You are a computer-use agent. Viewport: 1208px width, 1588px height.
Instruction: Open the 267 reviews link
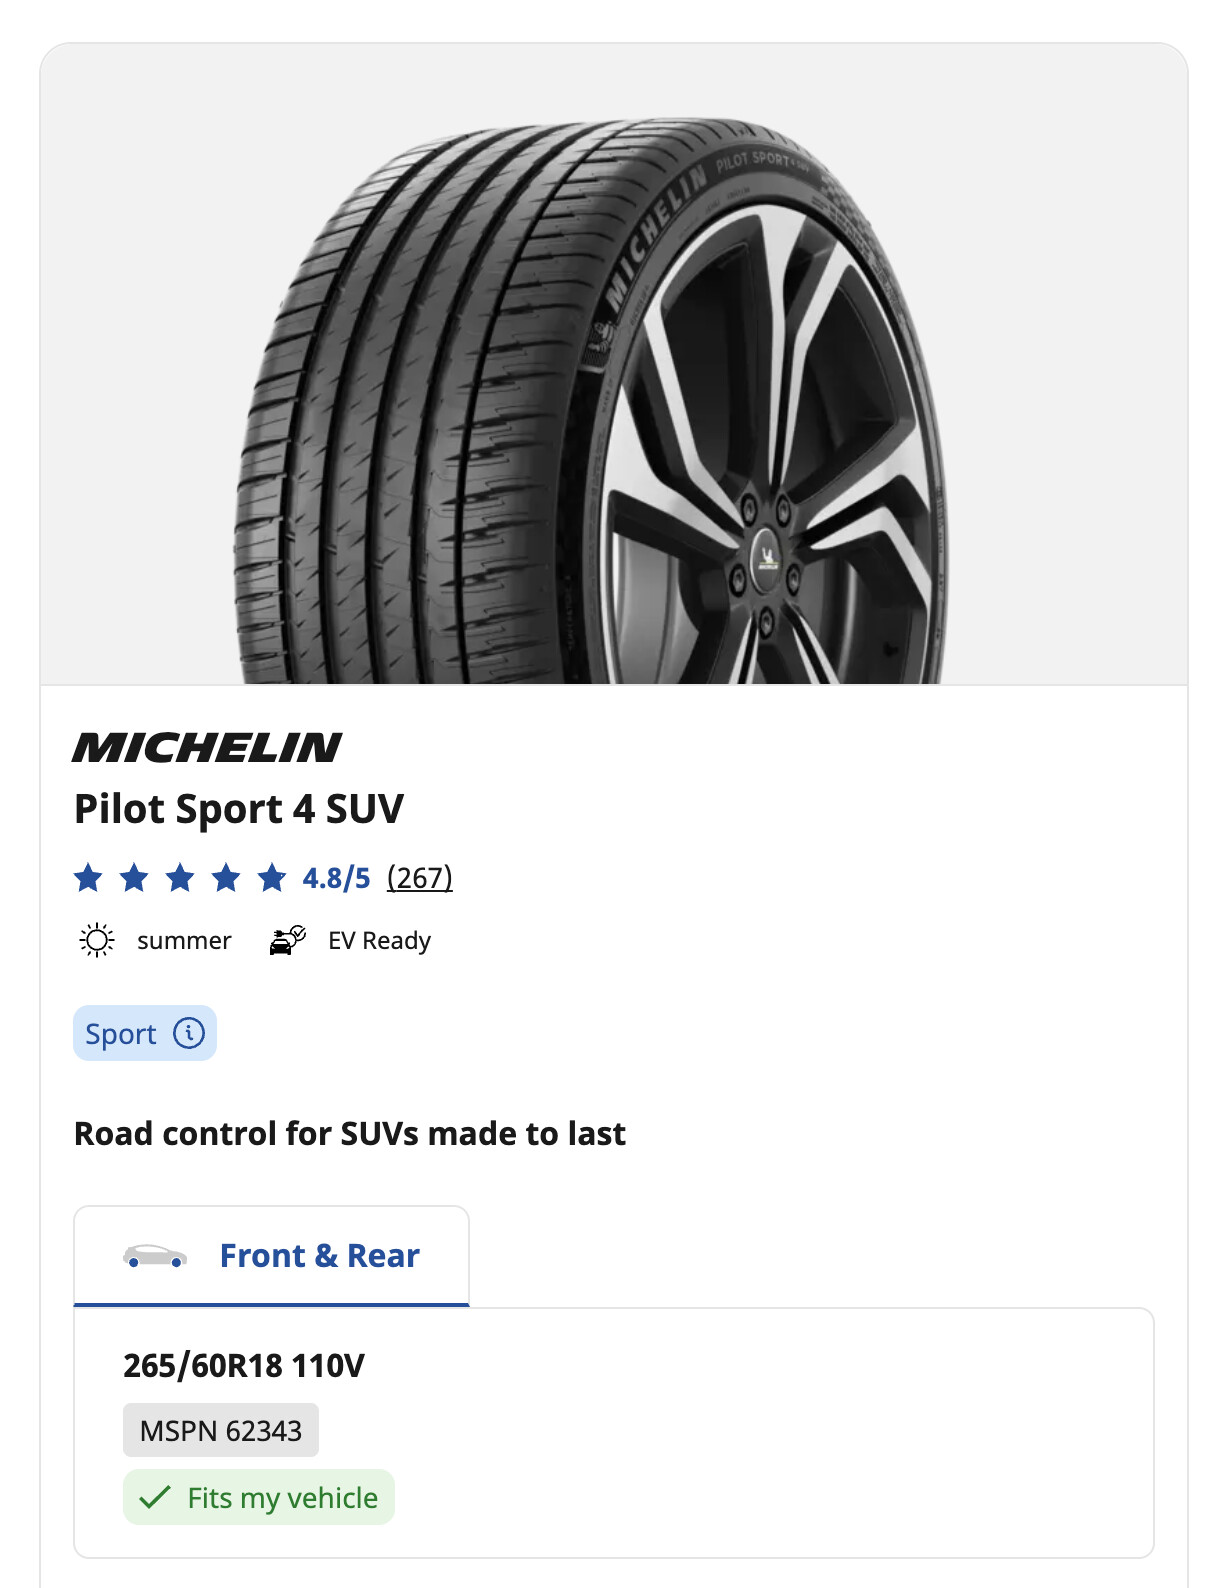coord(420,878)
